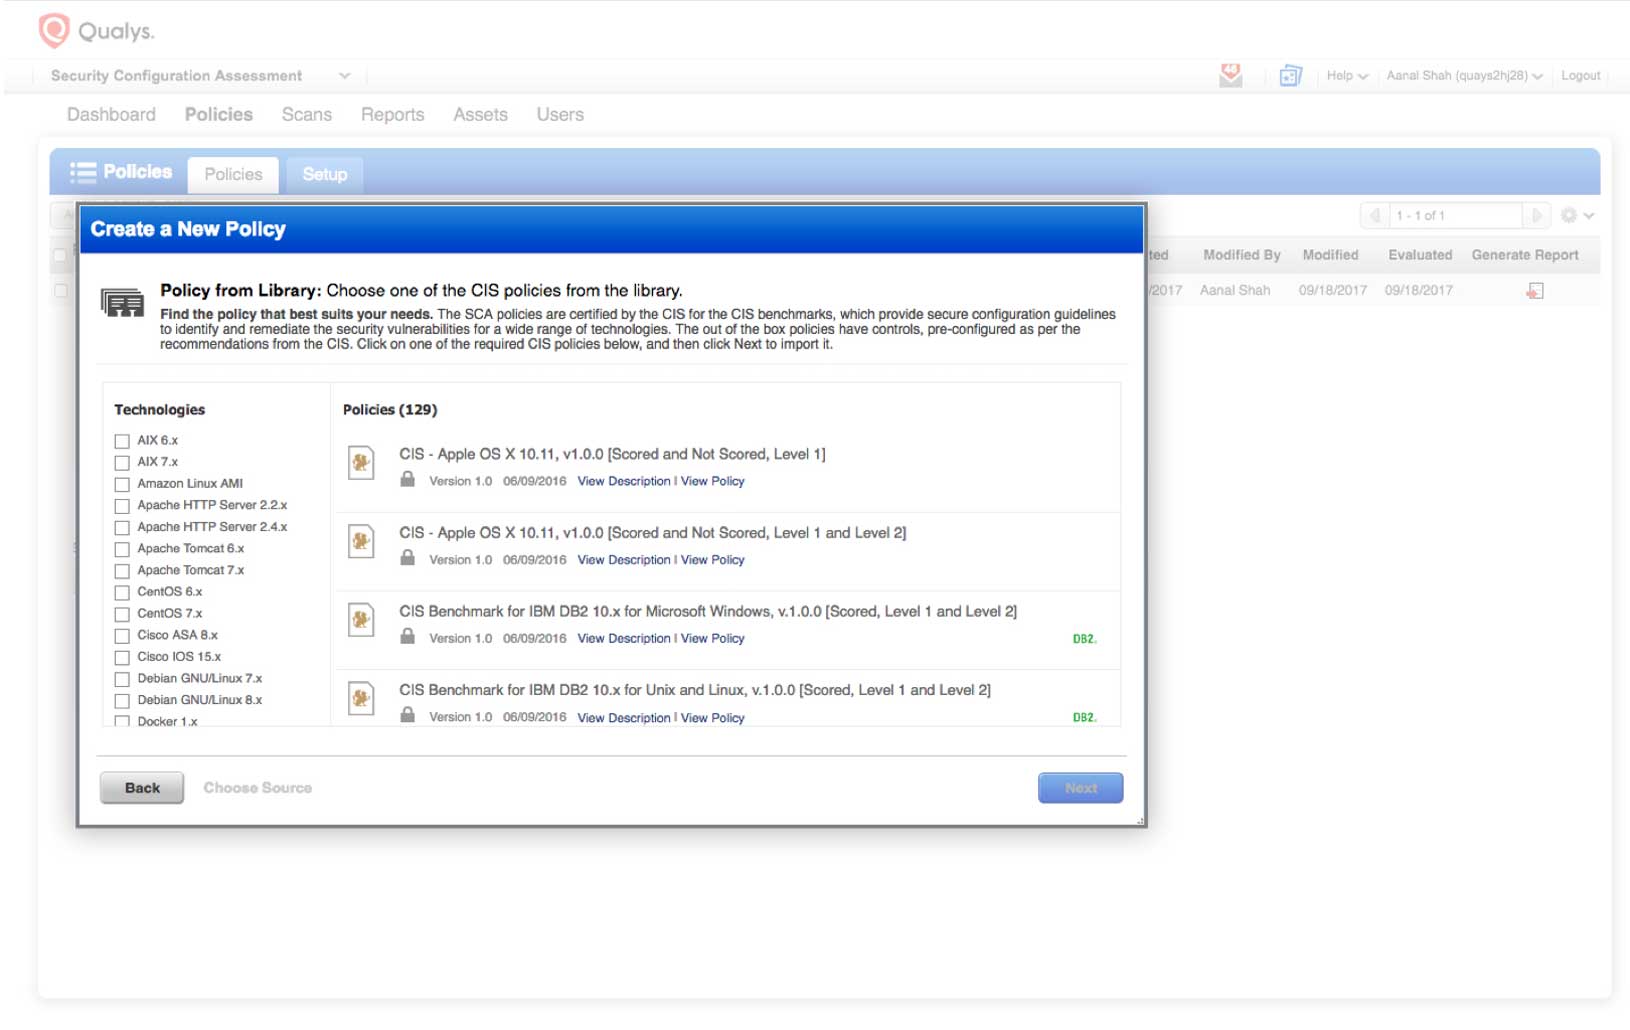Image resolution: width=1630 pixels, height=1030 pixels.
Task: Click the Qualys logo
Action: pyautogui.click(x=95, y=30)
